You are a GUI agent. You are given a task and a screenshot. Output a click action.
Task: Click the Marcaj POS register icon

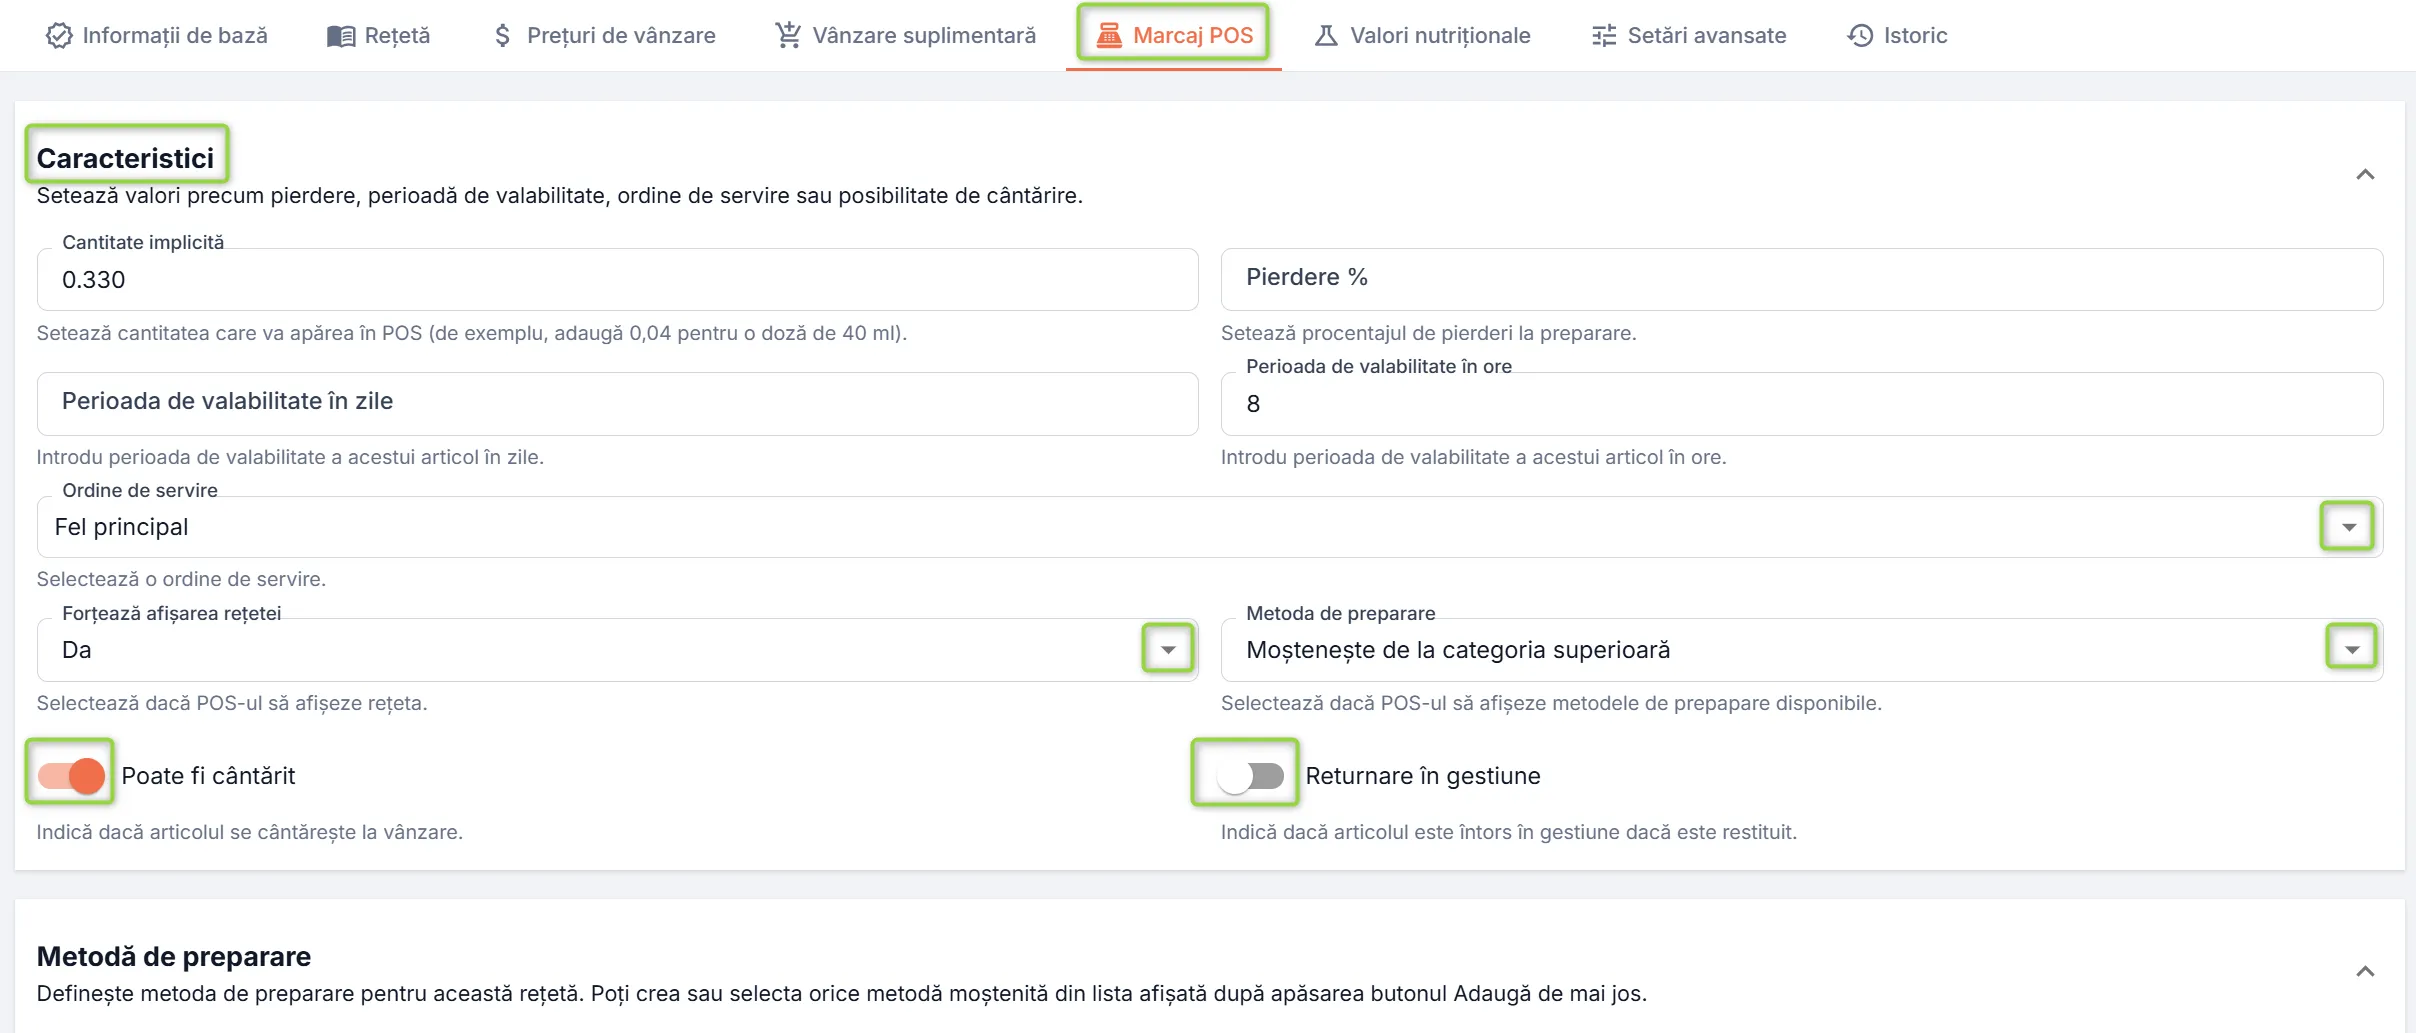coord(1109,36)
